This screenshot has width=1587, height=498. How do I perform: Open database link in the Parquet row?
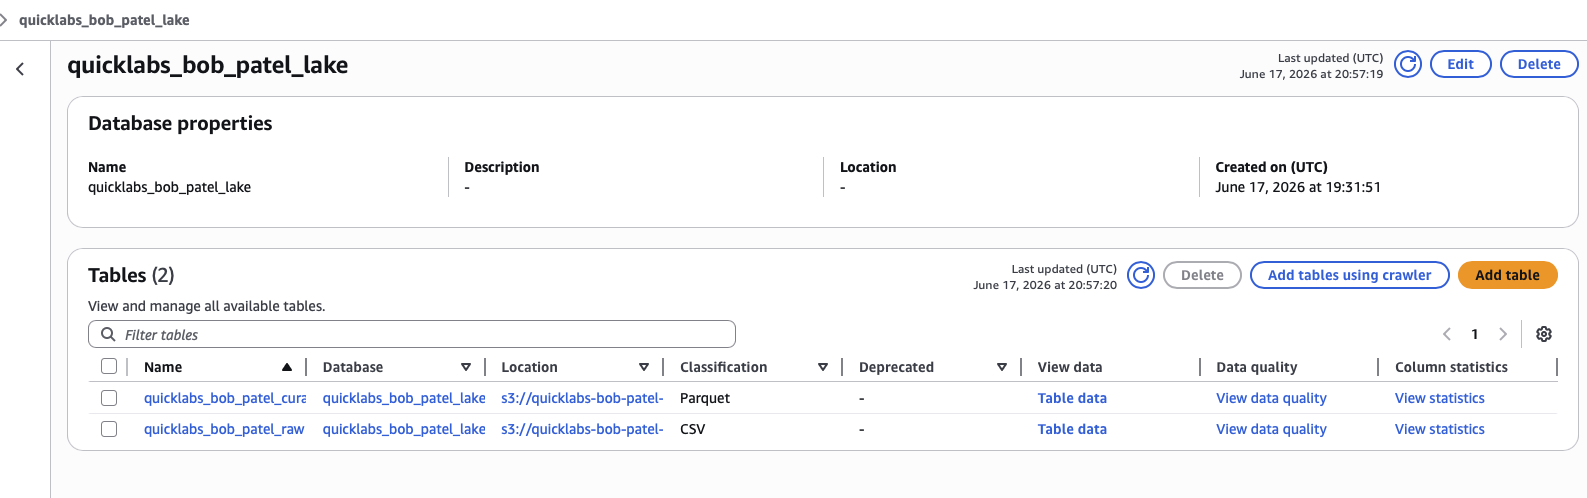click(404, 398)
